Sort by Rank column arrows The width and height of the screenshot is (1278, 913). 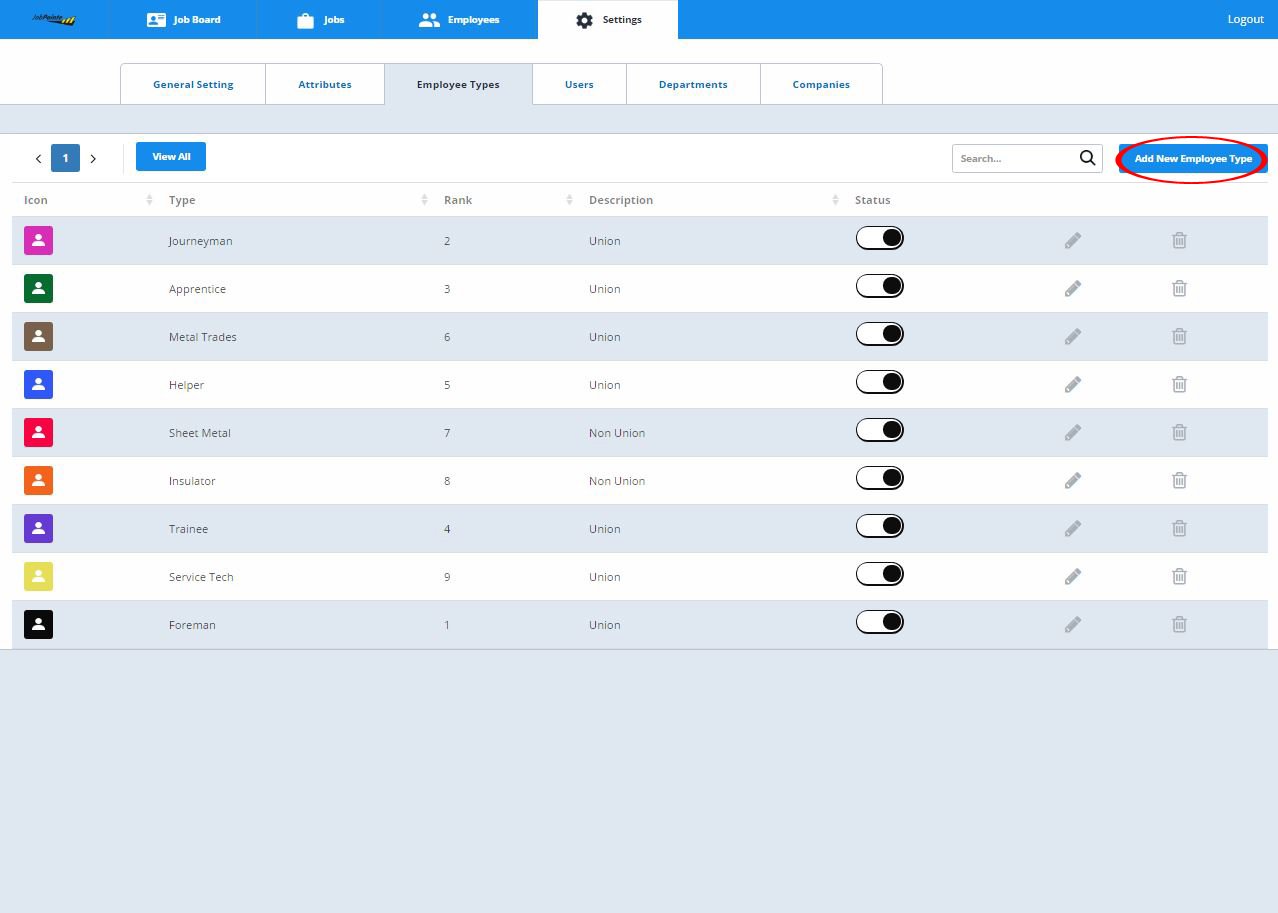point(569,200)
